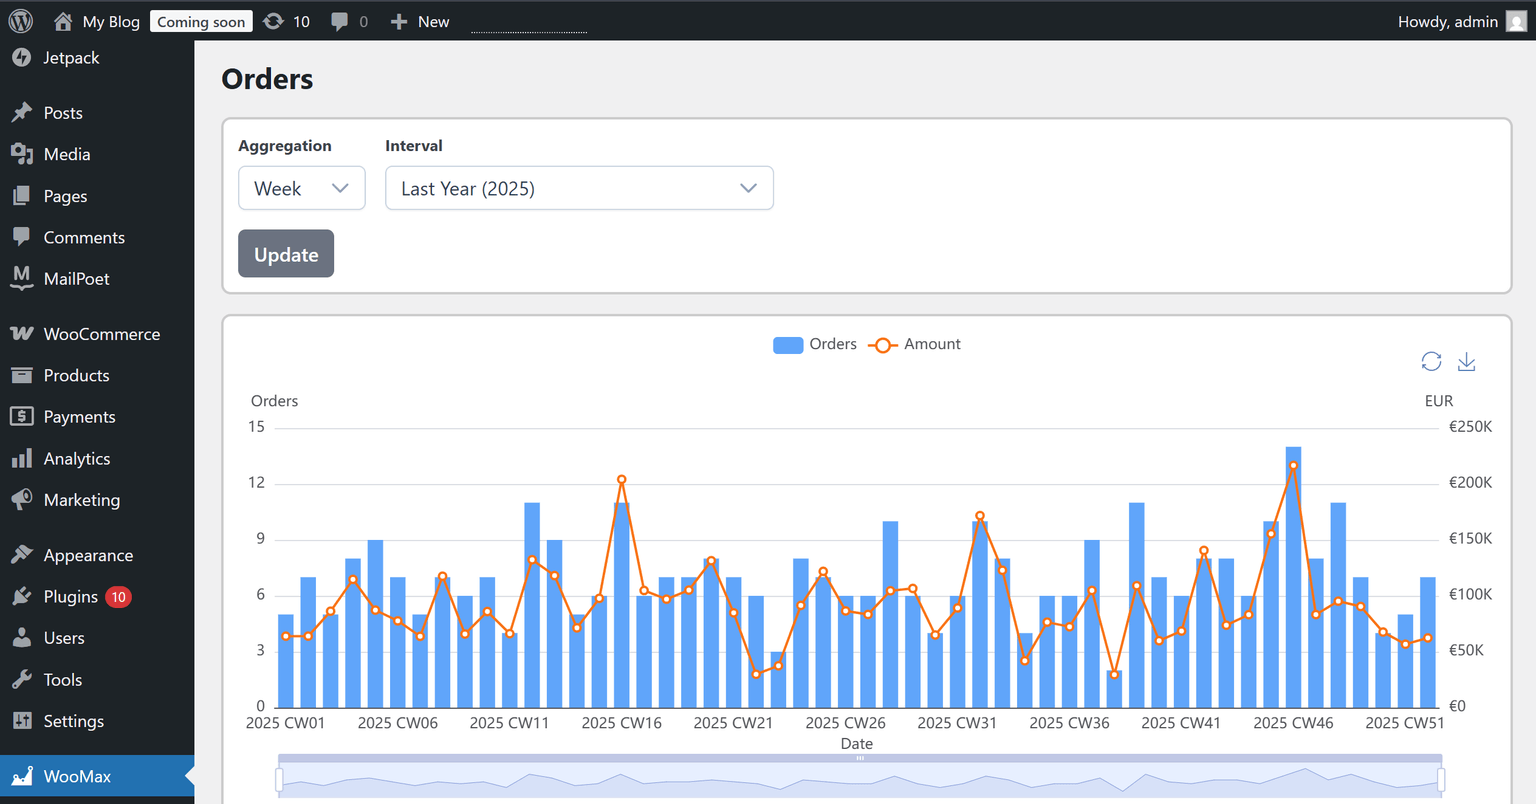Click the New link in admin bar

[434, 22]
